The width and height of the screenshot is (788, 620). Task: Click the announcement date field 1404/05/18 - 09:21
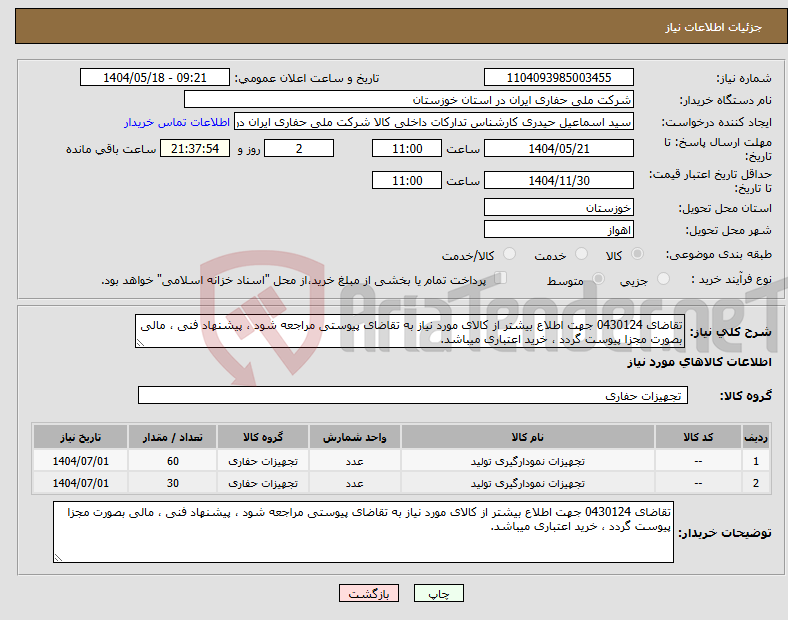155,77
